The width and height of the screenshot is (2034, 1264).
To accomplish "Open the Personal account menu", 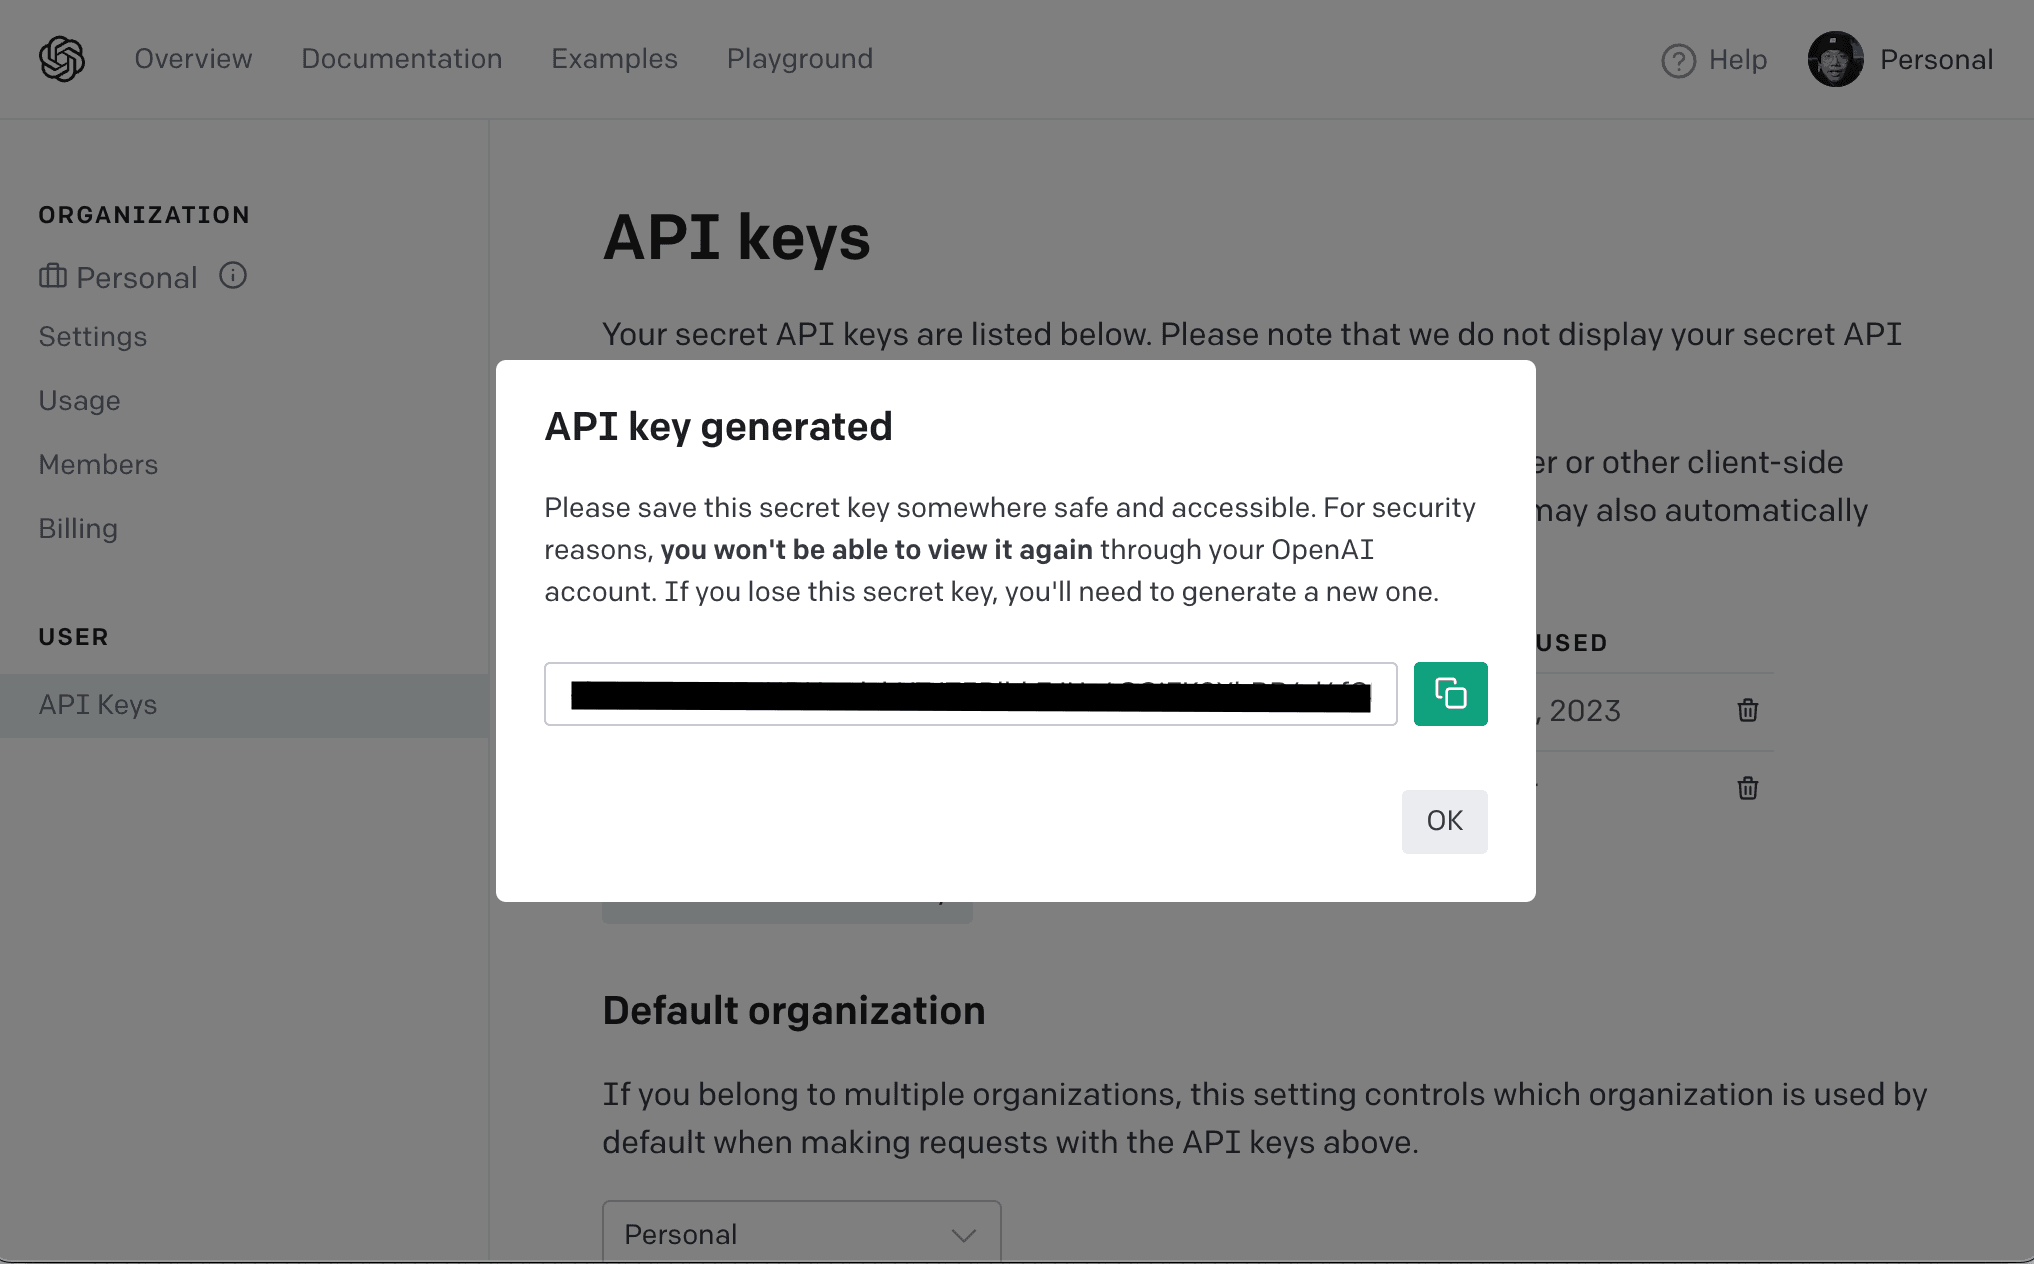I will click(1936, 60).
